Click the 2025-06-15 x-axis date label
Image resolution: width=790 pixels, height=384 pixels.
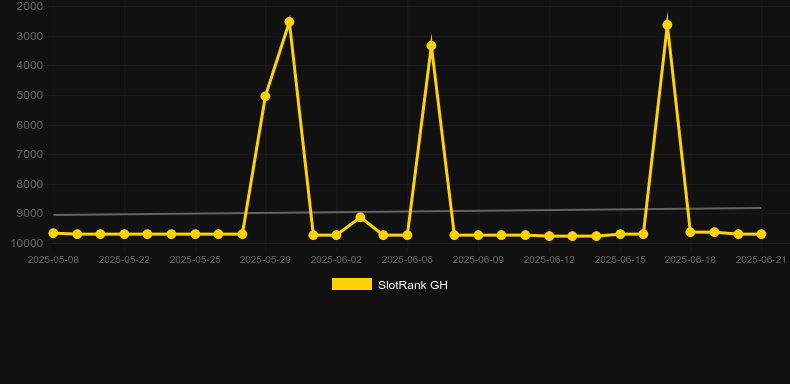[x=620, y=260]
